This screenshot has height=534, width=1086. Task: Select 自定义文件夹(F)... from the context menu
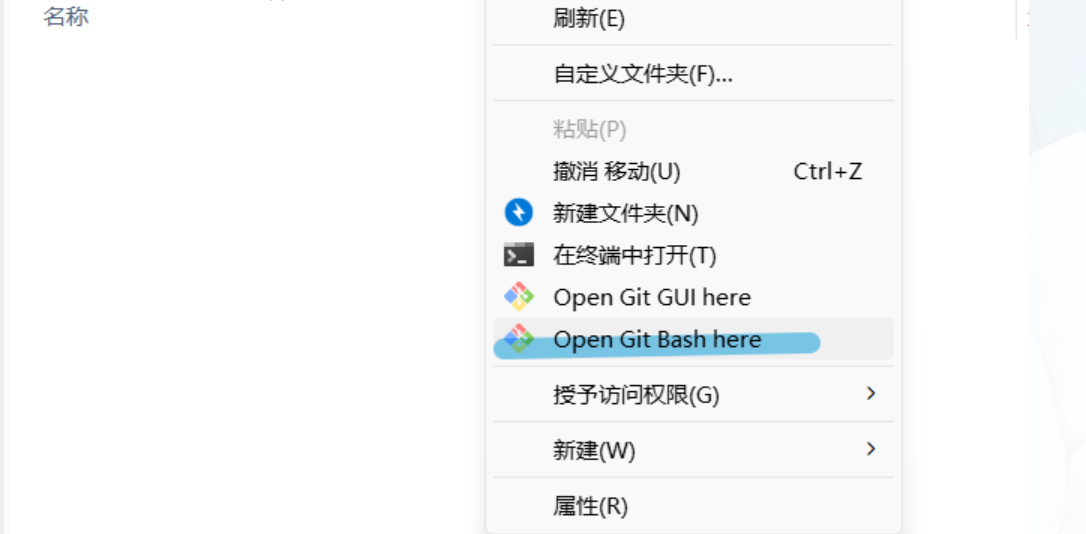pyautogui.click(x=693, y=73)
